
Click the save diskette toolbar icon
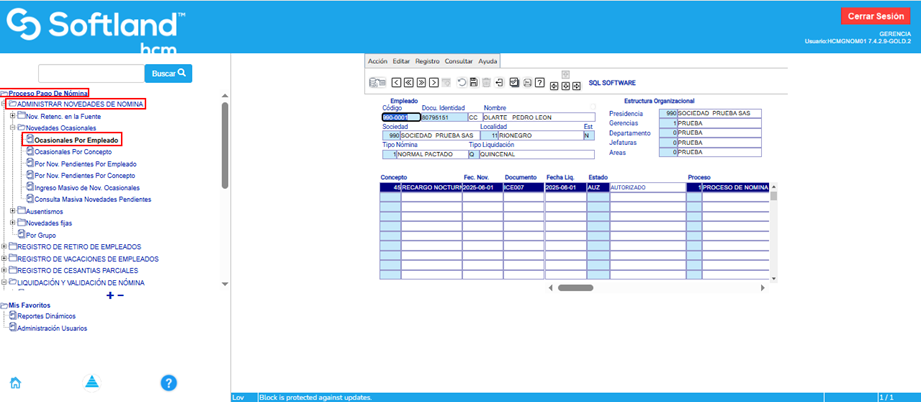473,82
